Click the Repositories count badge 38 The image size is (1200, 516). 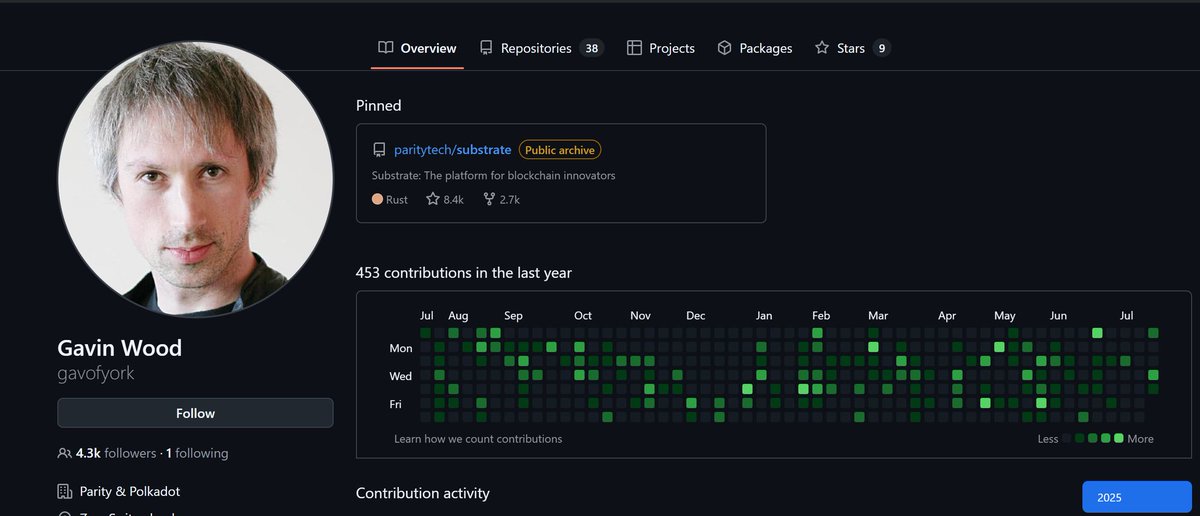click(592, 48)
